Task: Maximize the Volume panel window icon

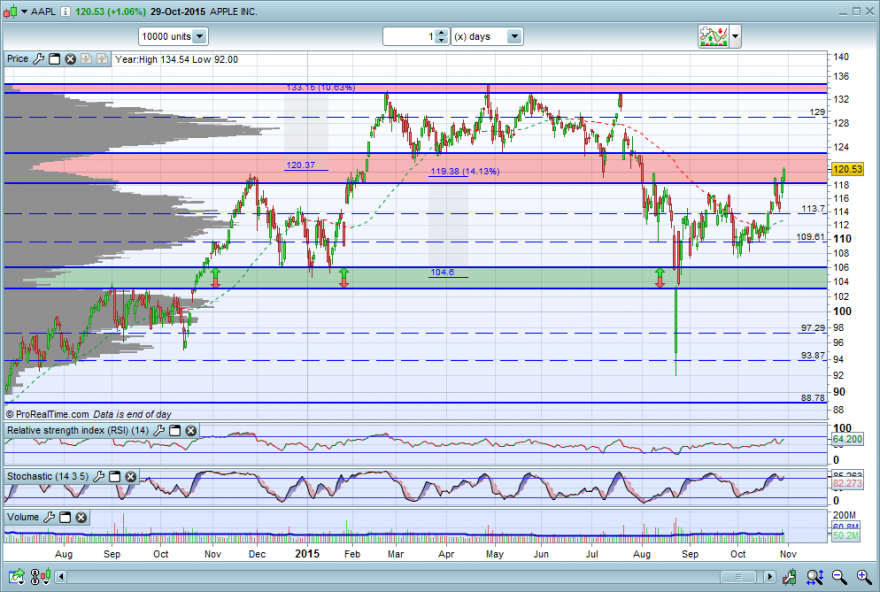Action: 65,517
